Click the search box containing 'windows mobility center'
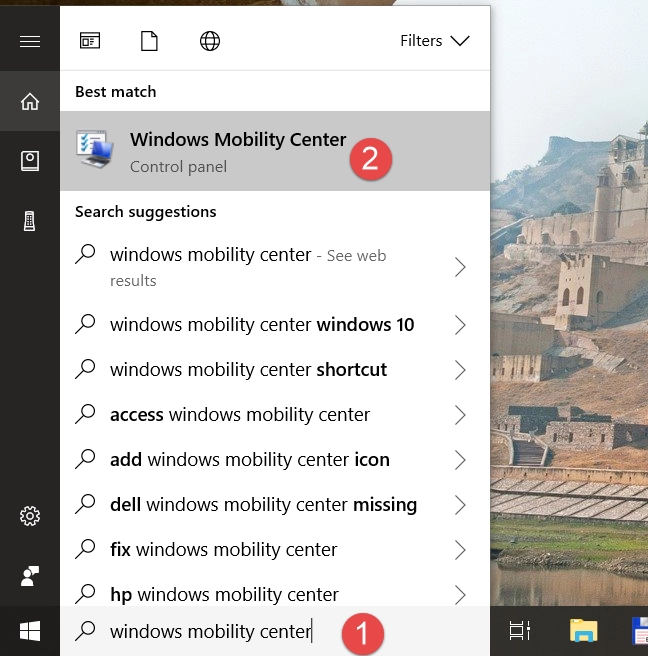The height and width of the screenshot is (656, 648). click(275, 631)
